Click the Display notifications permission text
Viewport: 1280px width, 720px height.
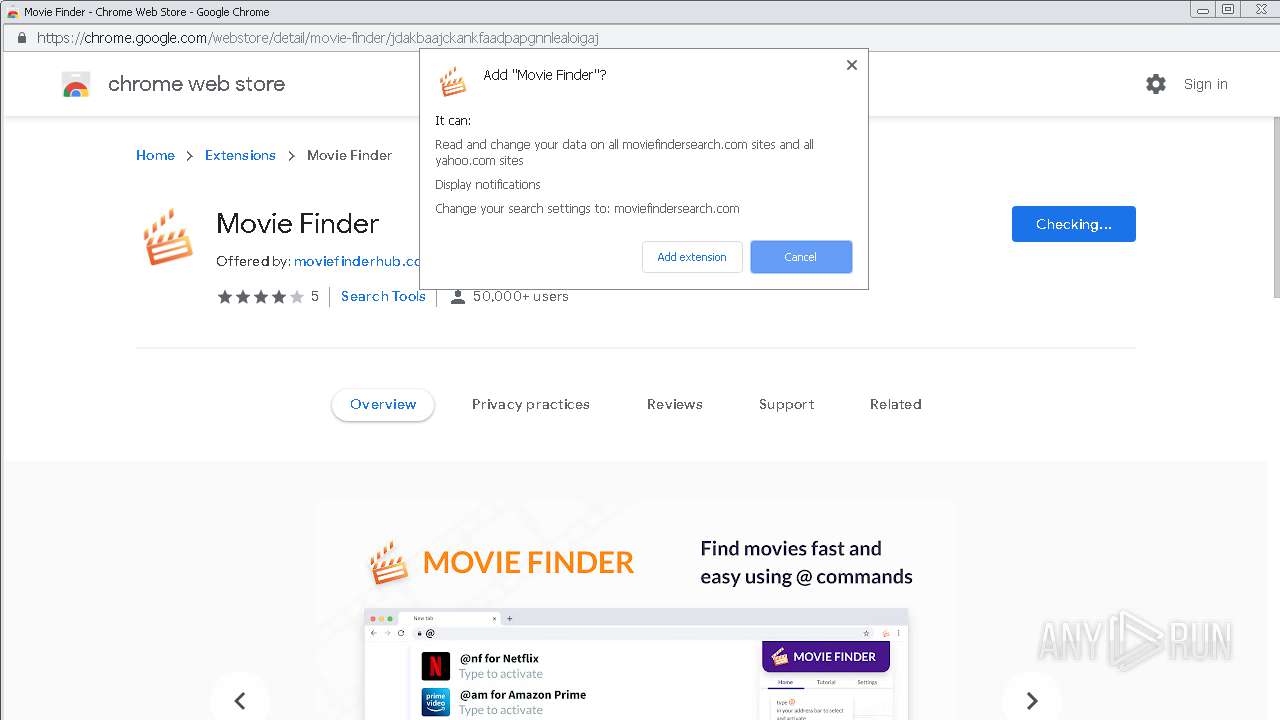(488, 185)
